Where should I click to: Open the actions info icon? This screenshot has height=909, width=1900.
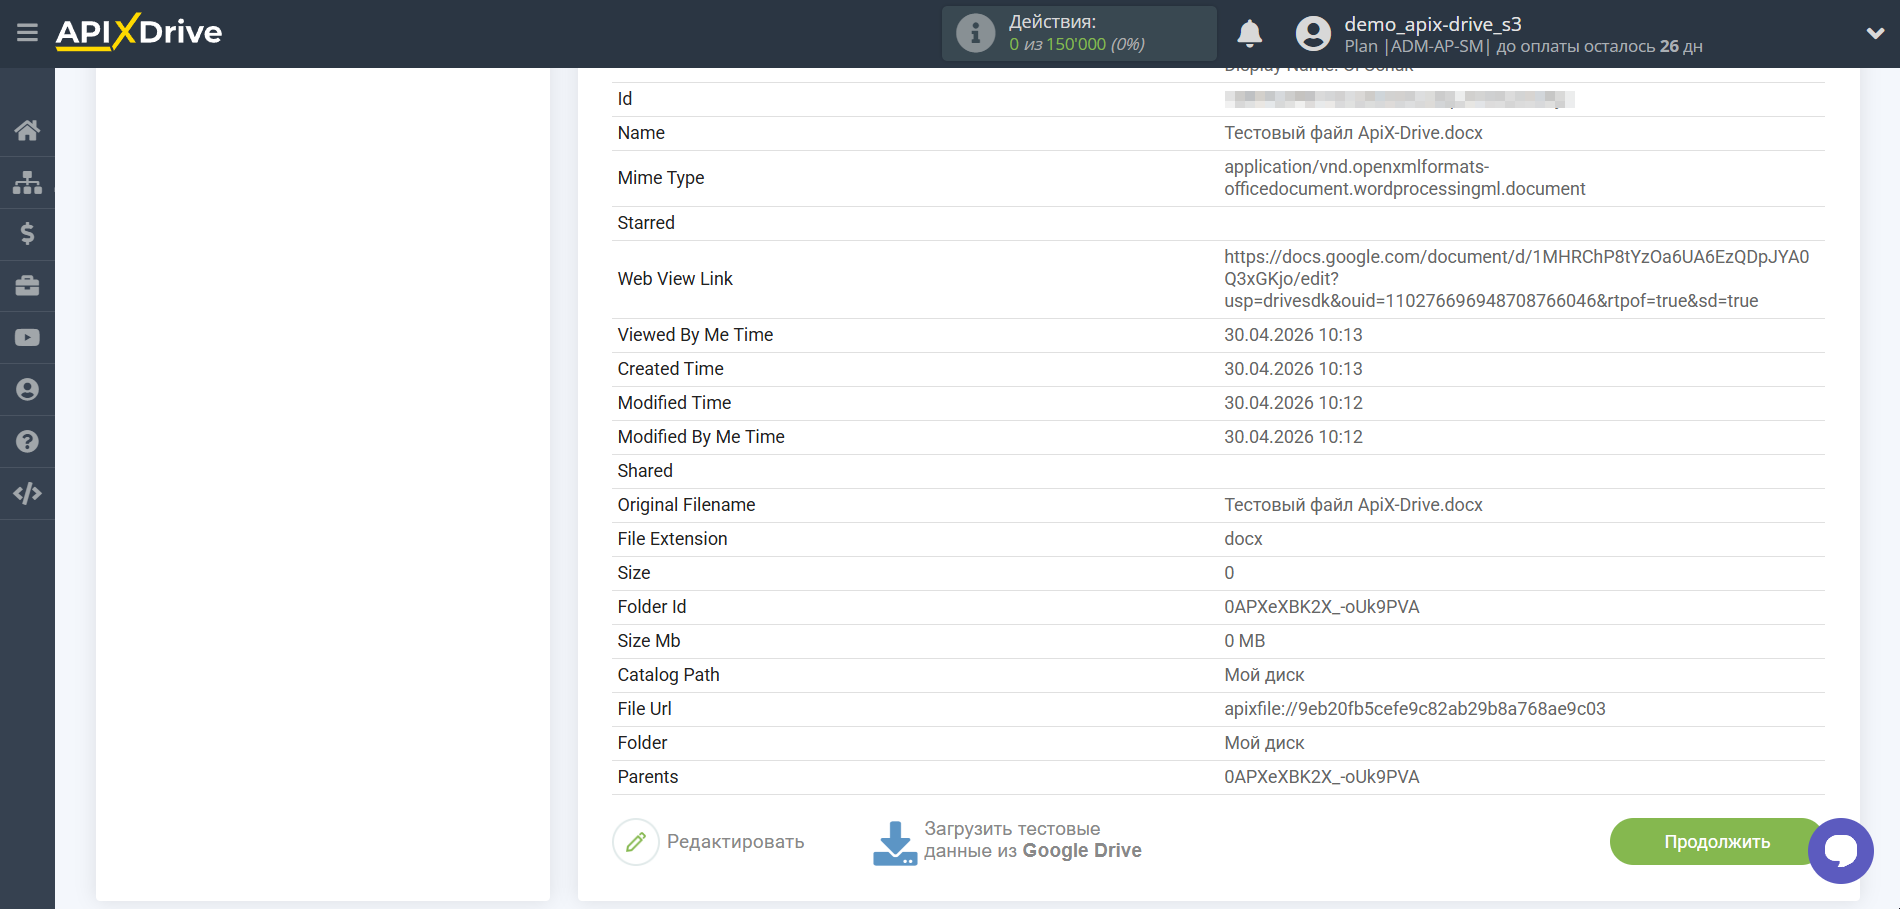click(975, 33)
